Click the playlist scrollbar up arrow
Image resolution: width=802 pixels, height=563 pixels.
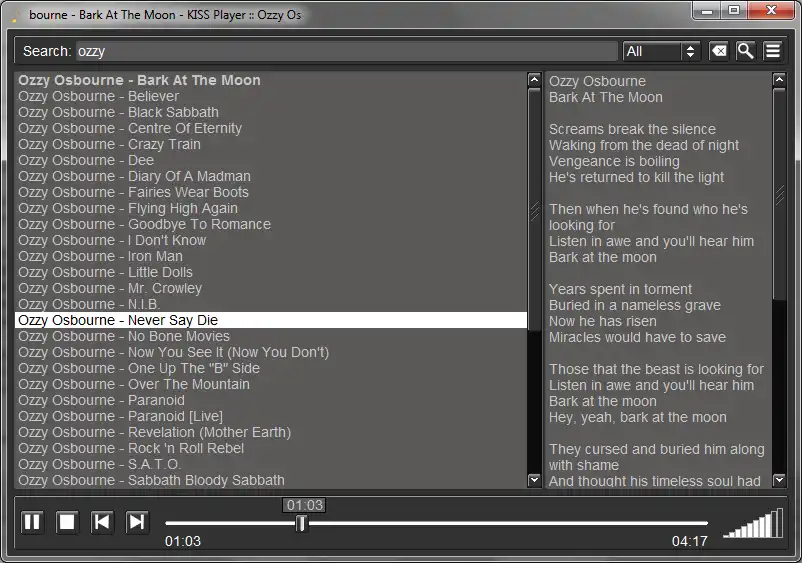(534, 79)
